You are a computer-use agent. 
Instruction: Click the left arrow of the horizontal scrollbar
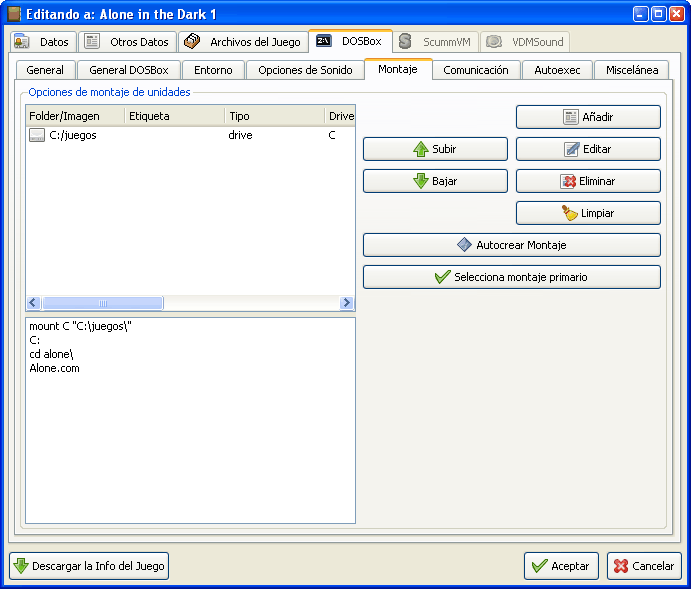tap(33, 303)
